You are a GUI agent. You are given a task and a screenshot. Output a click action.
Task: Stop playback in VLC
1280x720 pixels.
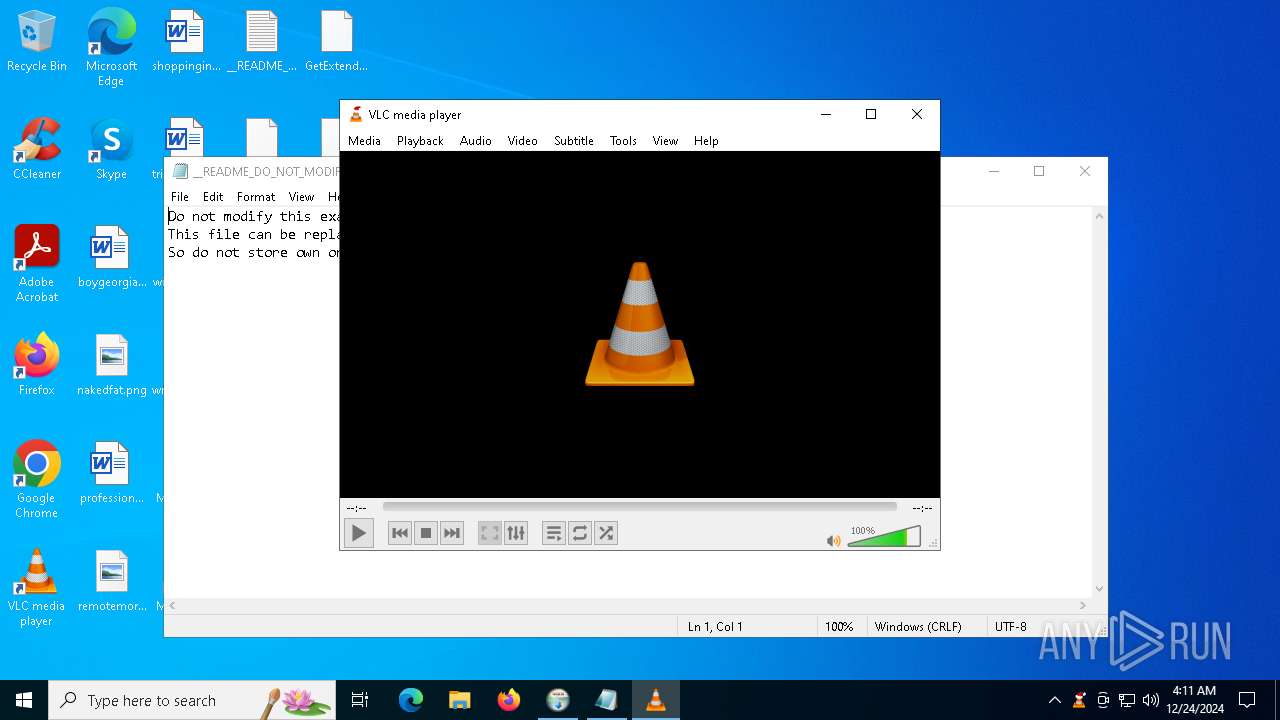pyautogui.click(x=426, y=533)
